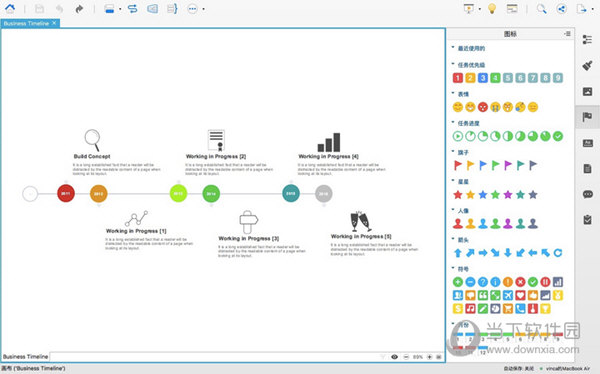Click the red 2011 timeline circle
The width and height of the screenshot is (600, 374).
click(x=66, y=193)
